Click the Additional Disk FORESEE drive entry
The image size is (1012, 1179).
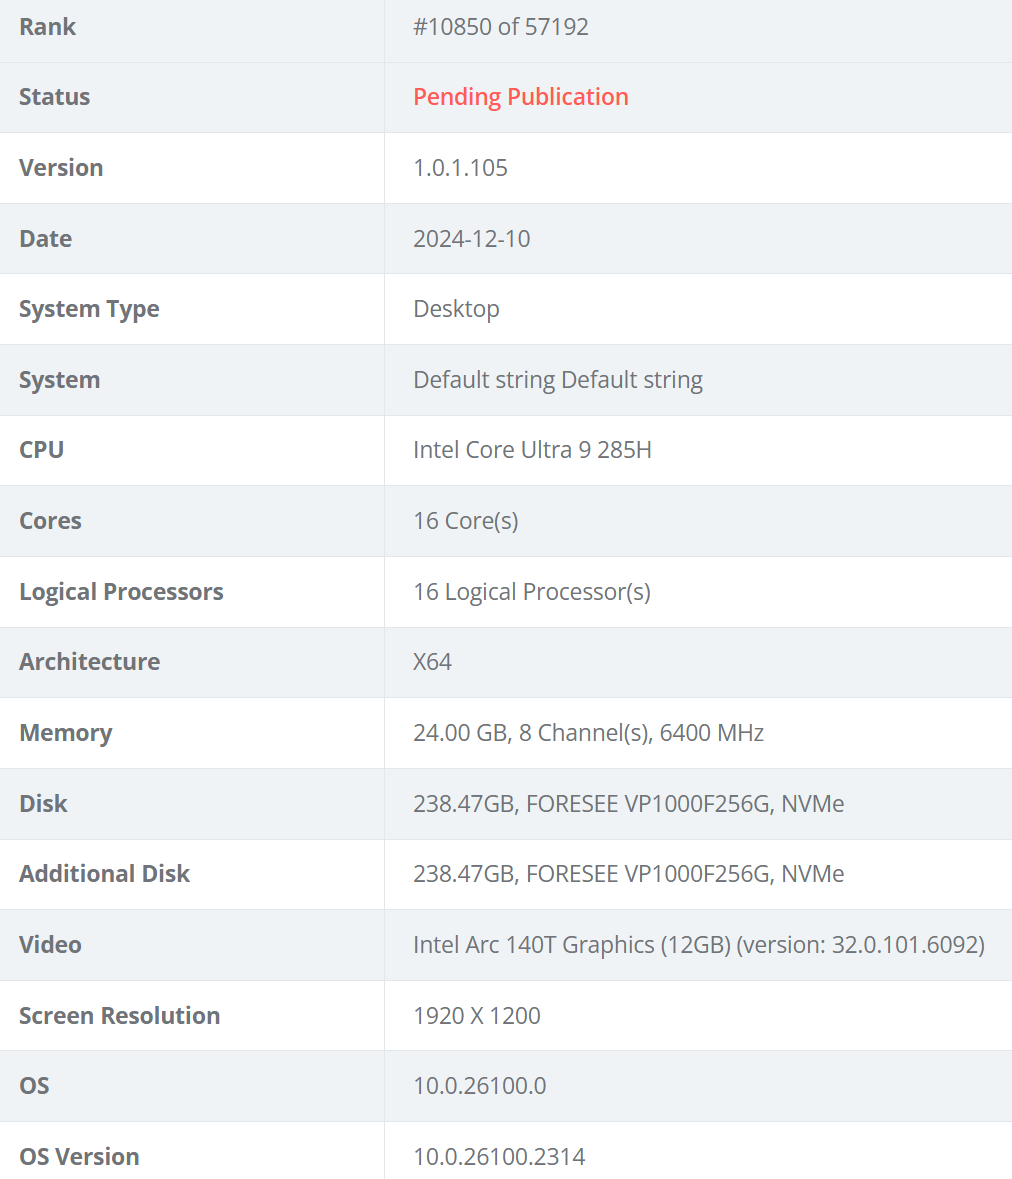pos(629,874)
